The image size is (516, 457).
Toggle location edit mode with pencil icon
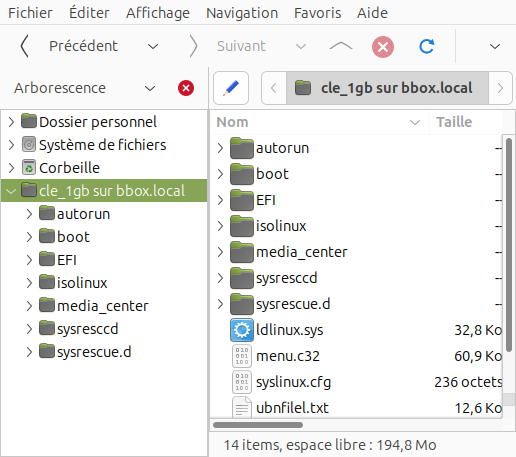point(231,88)
